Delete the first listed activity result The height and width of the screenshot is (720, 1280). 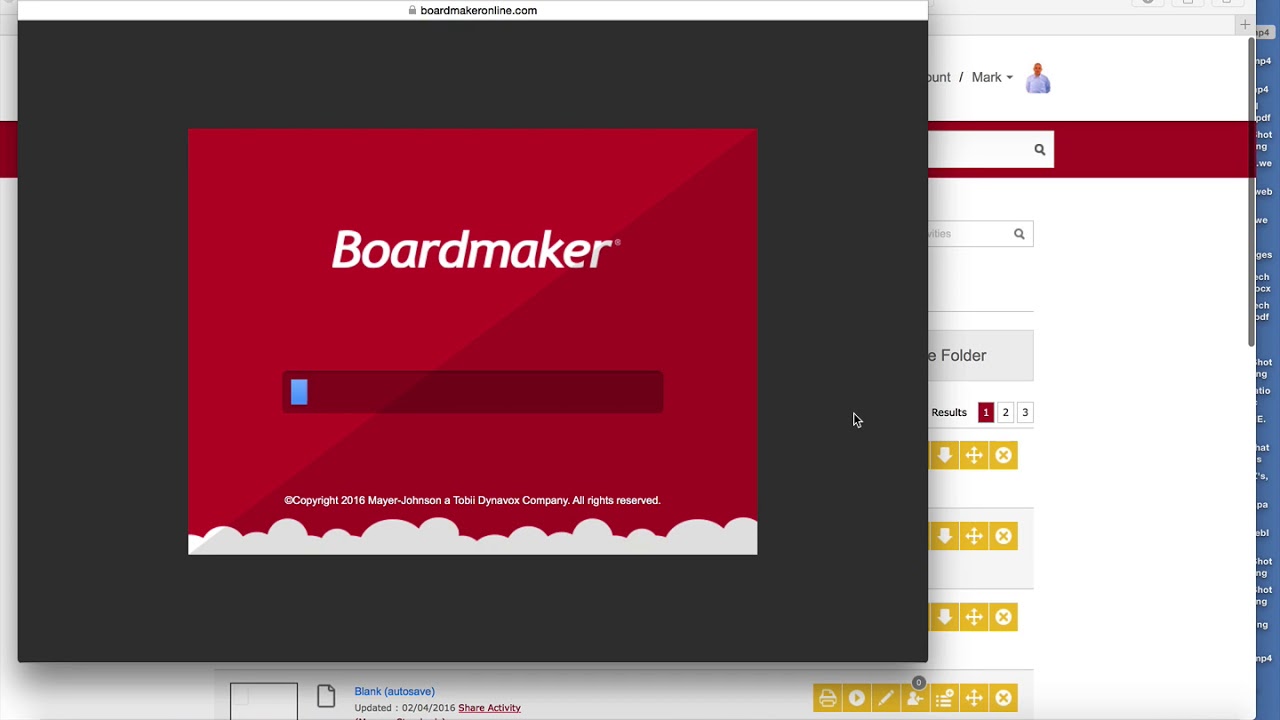1003,456
